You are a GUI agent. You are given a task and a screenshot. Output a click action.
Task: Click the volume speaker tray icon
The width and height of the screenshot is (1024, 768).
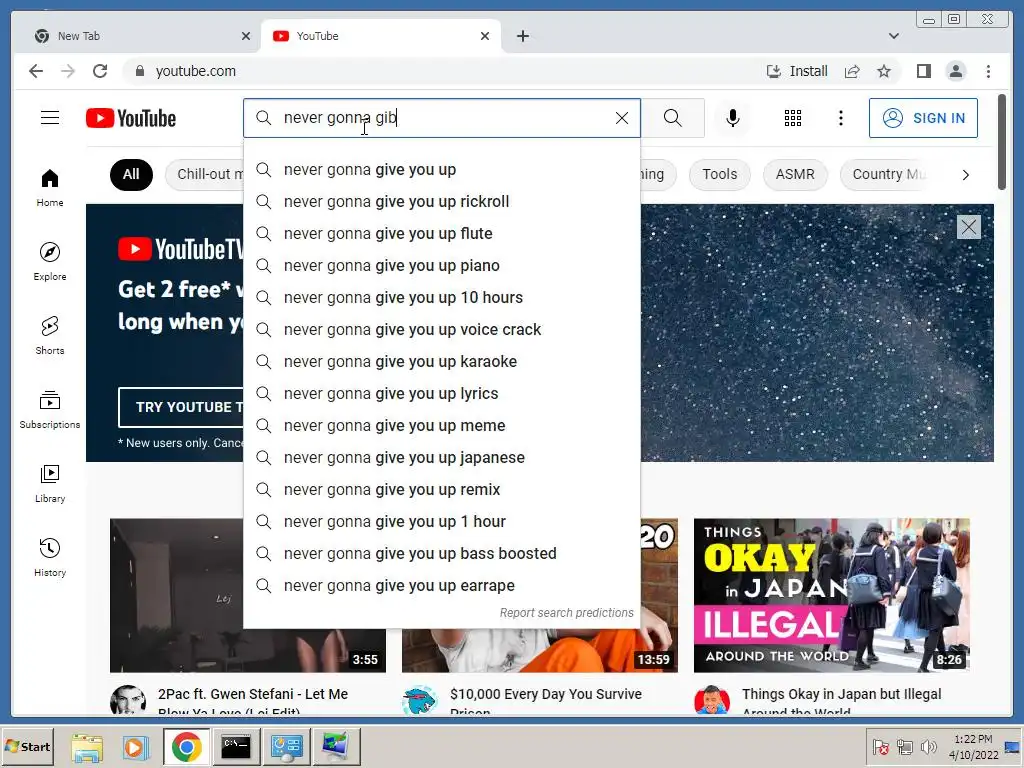(x=928, y=746)
